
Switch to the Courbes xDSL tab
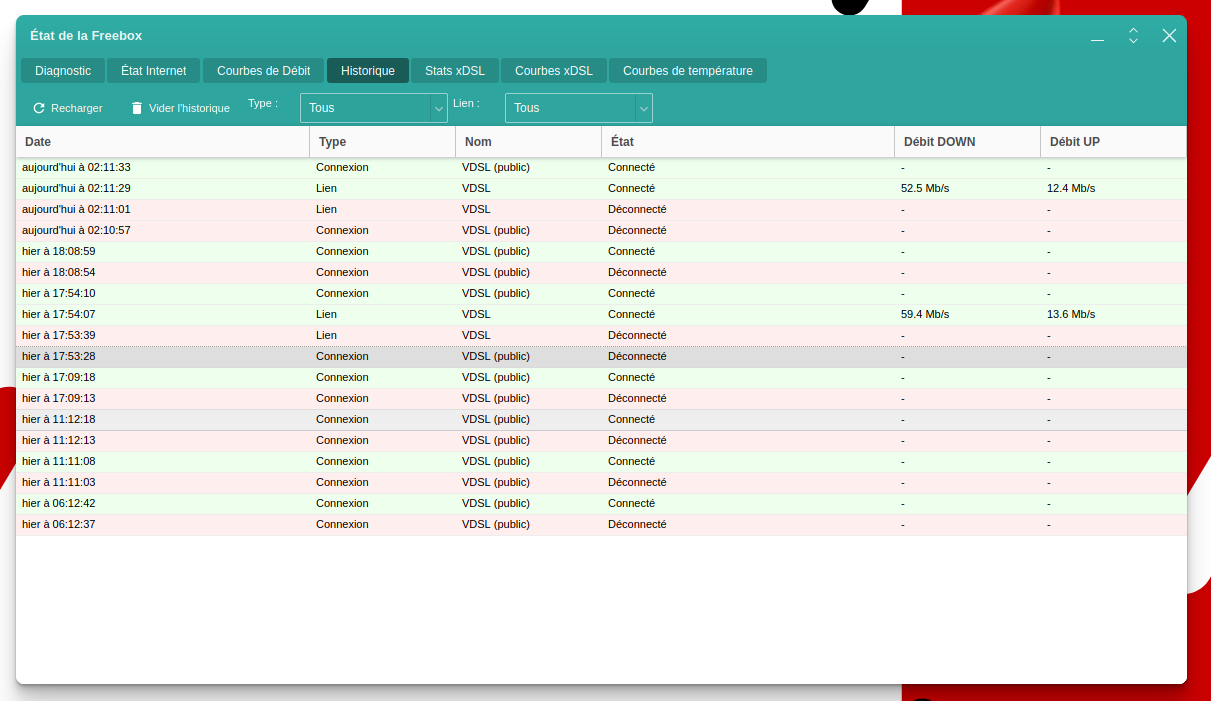pos(554,71)
